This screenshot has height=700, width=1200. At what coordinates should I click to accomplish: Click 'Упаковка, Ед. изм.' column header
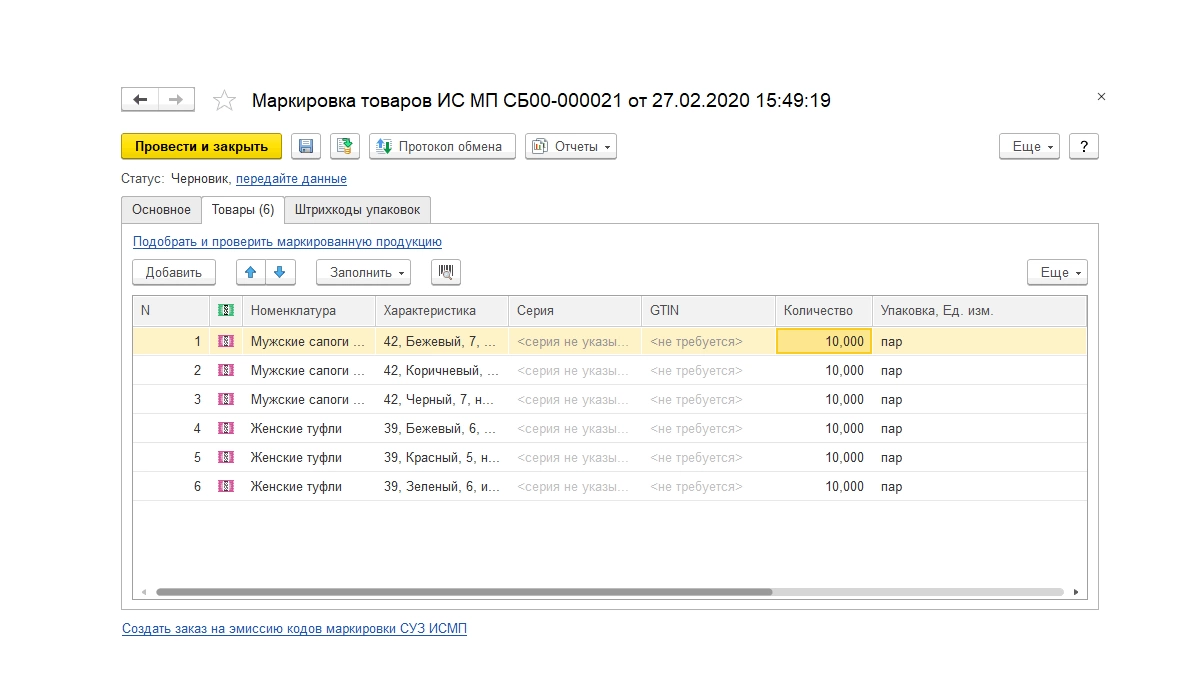point(979,311)
